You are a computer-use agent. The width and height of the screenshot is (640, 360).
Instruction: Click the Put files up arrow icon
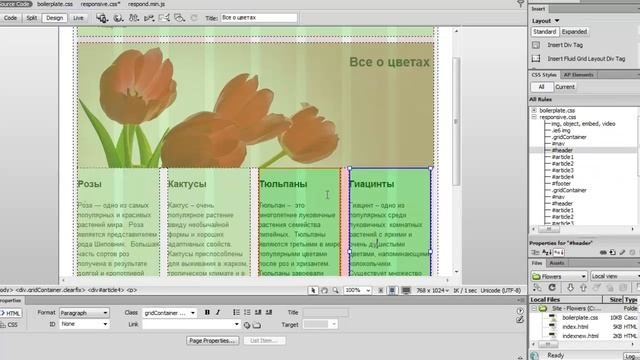click(583, 288)
